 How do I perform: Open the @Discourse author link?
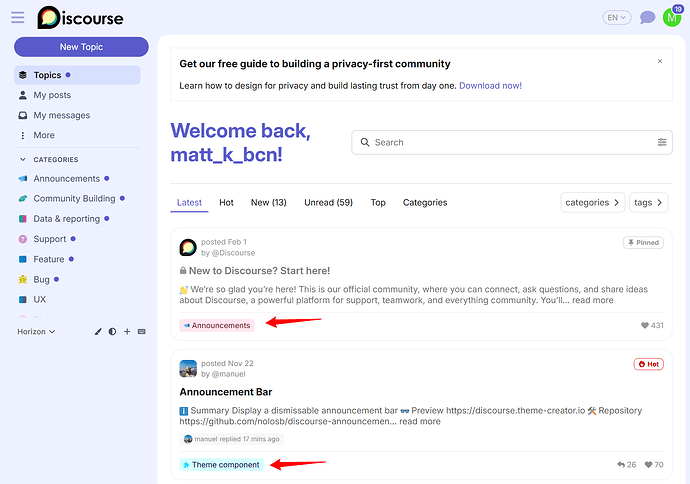[233, 253]
